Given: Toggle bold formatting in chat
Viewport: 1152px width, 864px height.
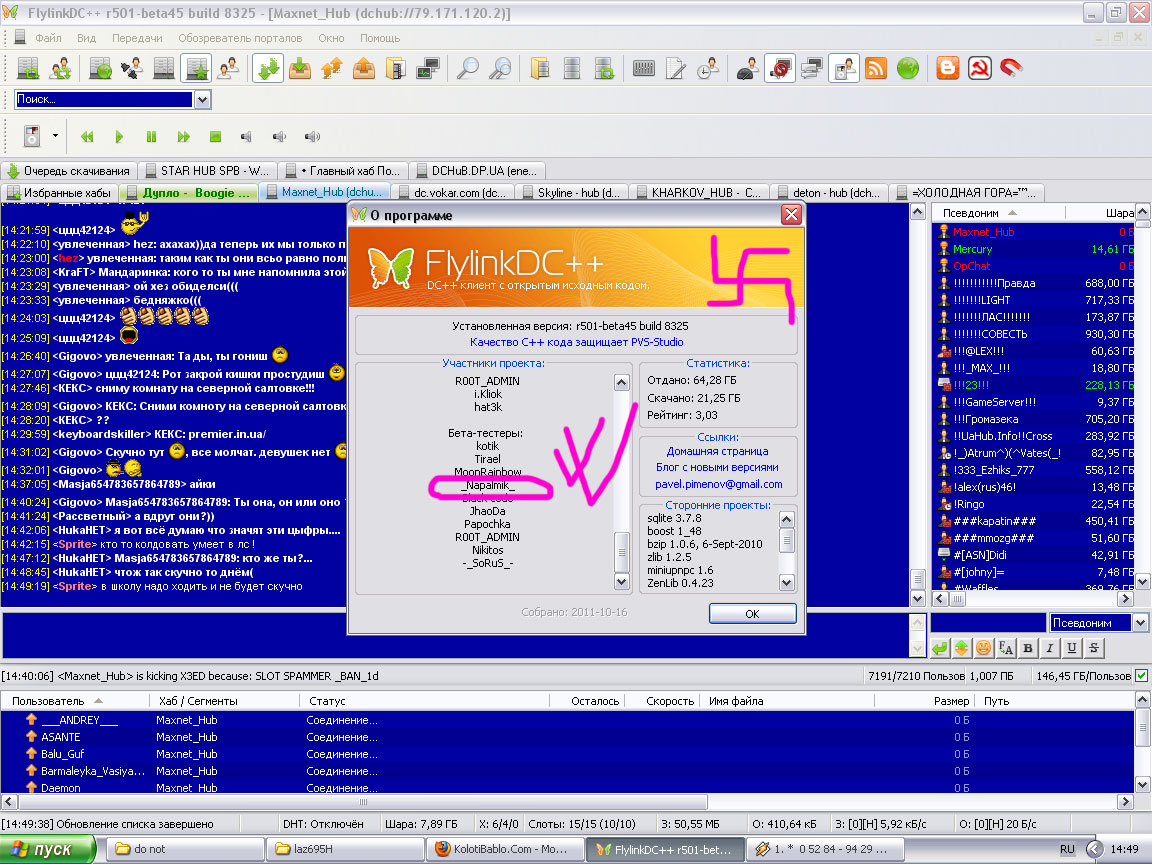Looking at the screenshot, I should (x=1028, y=648).
